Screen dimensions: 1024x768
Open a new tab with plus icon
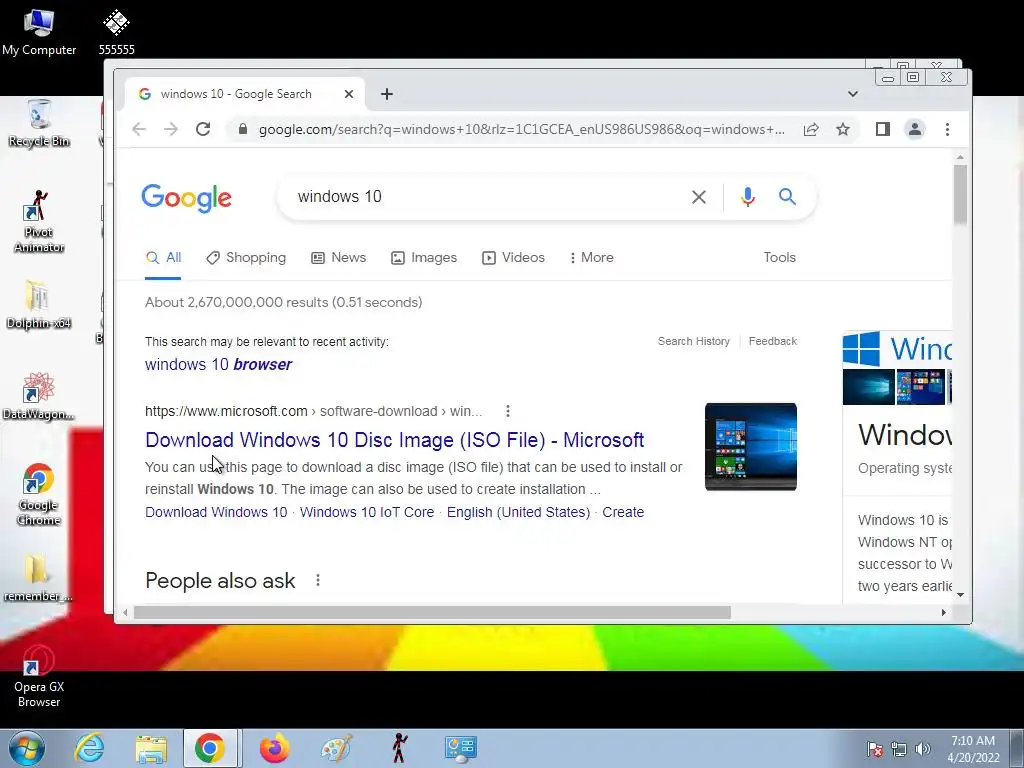coord(387,94)
